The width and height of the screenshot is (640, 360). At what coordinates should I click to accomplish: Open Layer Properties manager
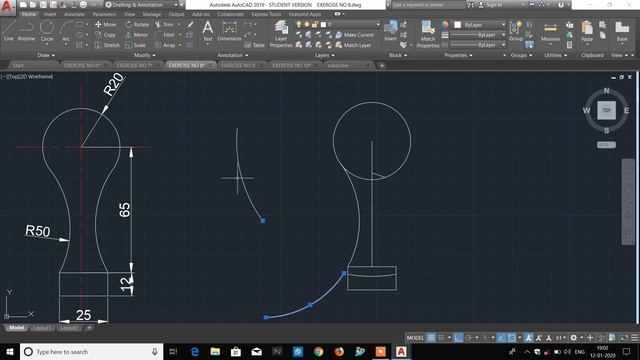click(x=281, y=33)
